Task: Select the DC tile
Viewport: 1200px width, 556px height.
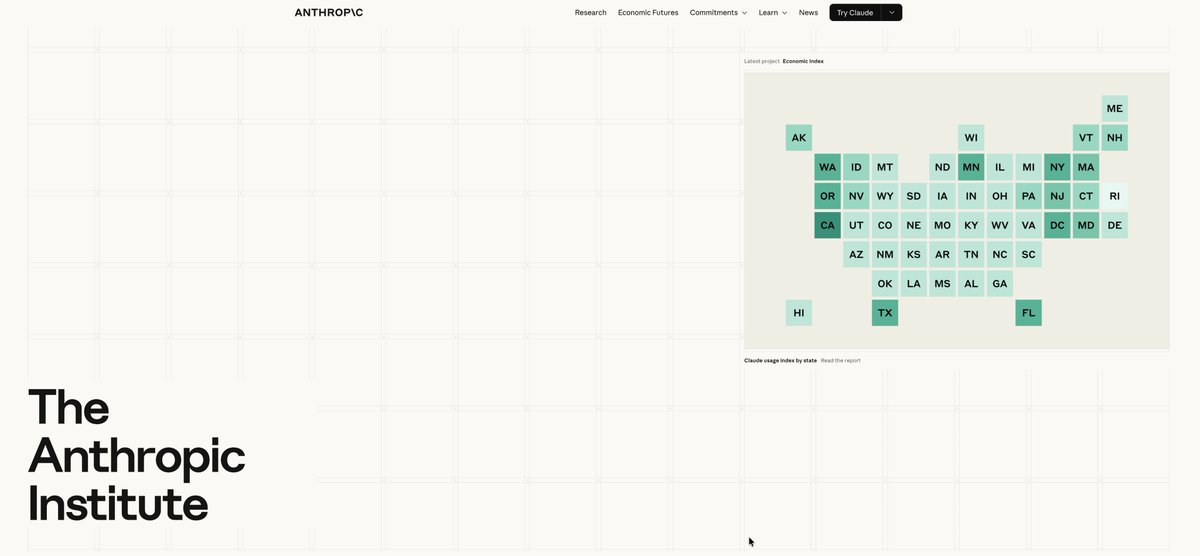Action: click(1057, 225)
